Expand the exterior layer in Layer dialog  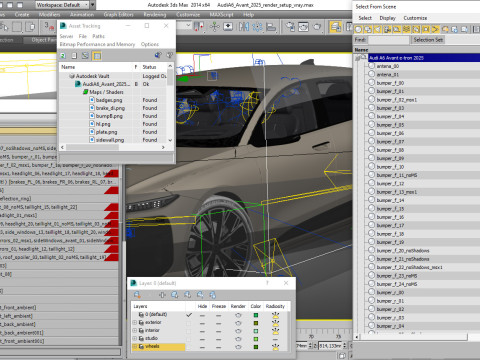tap(135, 322)
